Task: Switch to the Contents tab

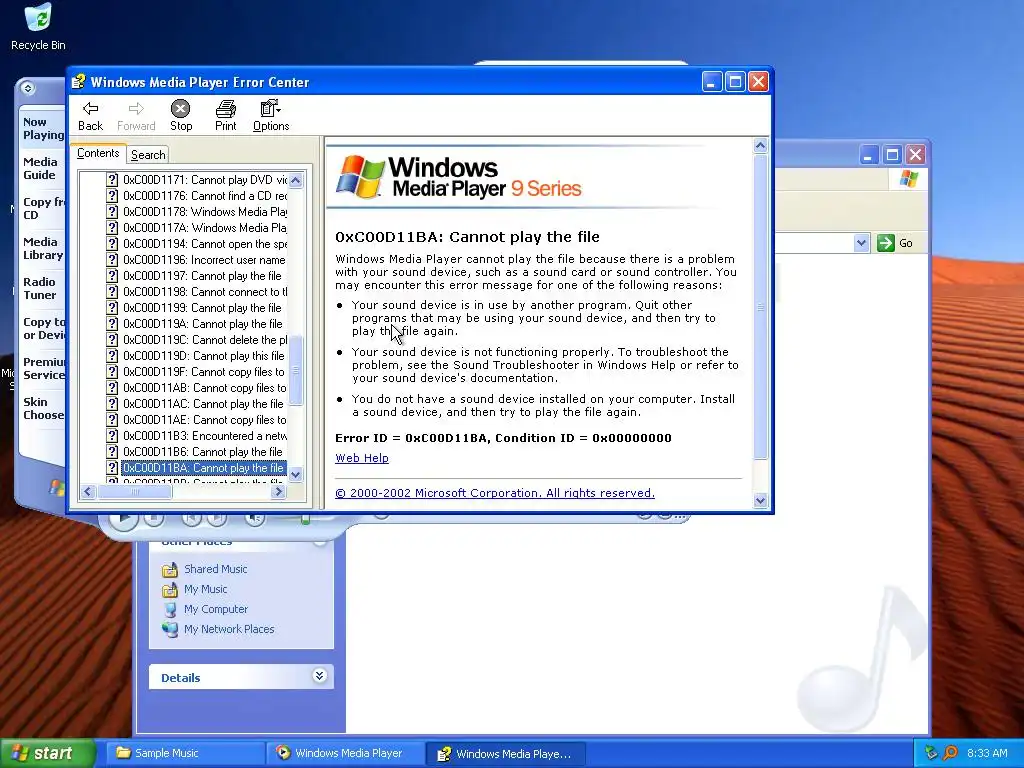Action: pyautogui.click(x=98, y=153)
